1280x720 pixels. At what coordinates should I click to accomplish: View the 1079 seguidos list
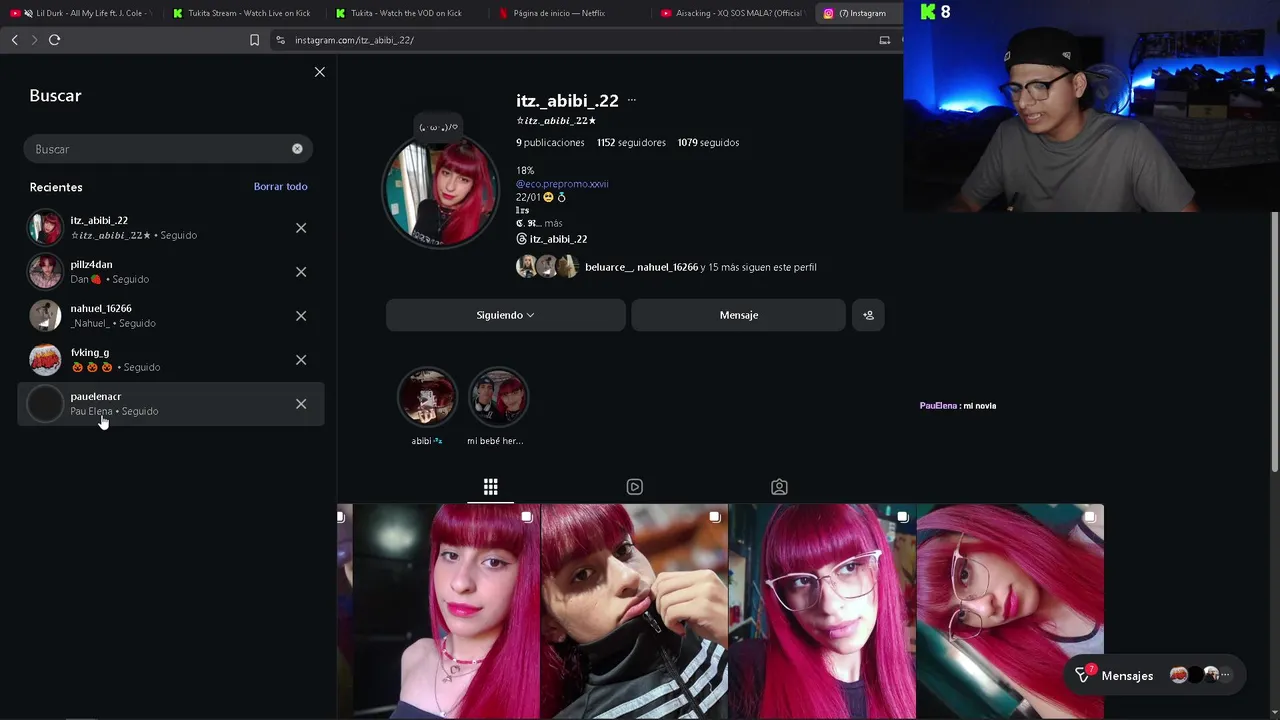pos(708,143)
